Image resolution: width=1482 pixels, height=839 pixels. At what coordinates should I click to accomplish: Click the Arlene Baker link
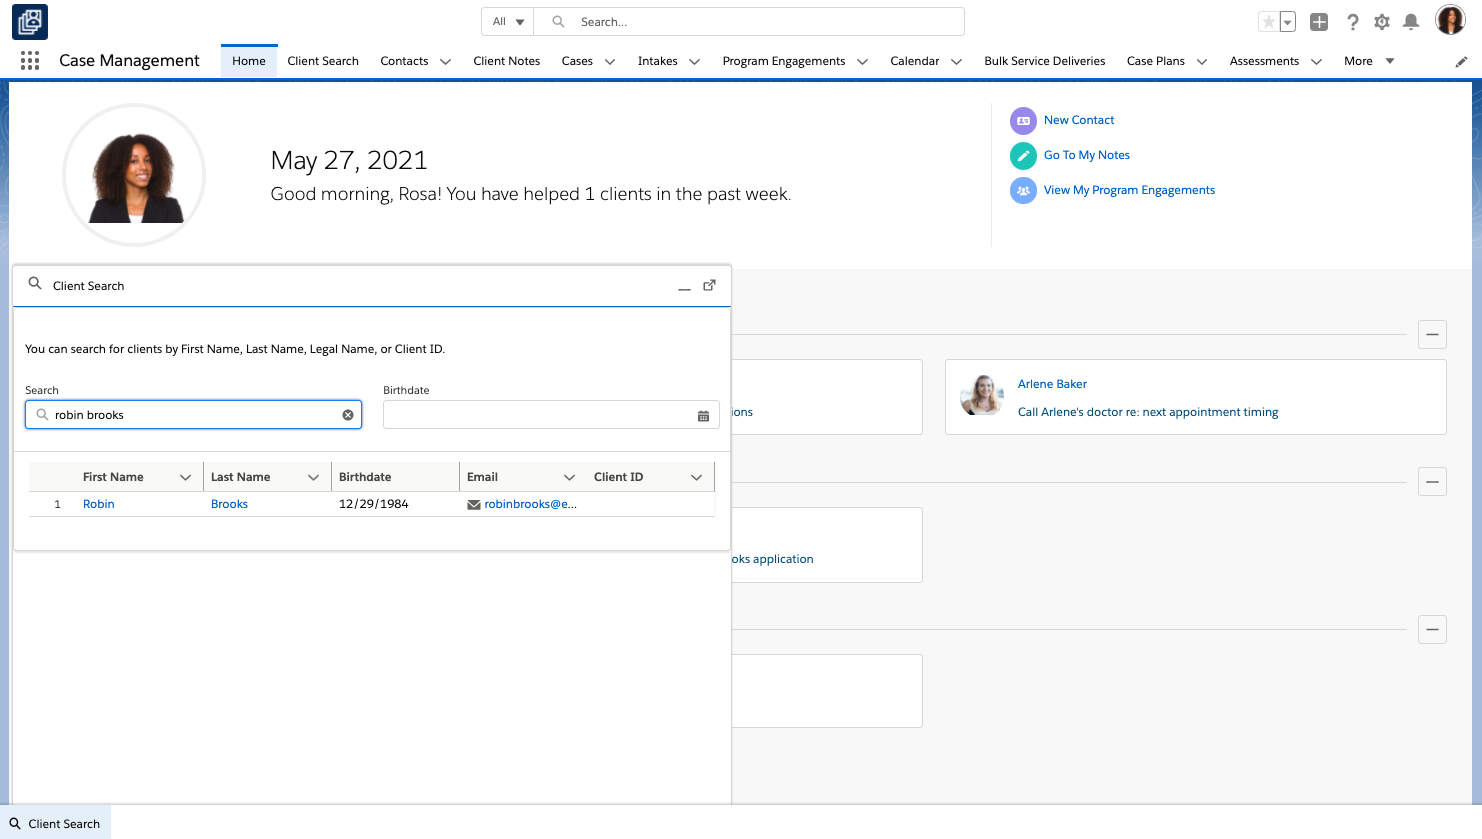pyautogui.click(x=1052, y=384)
